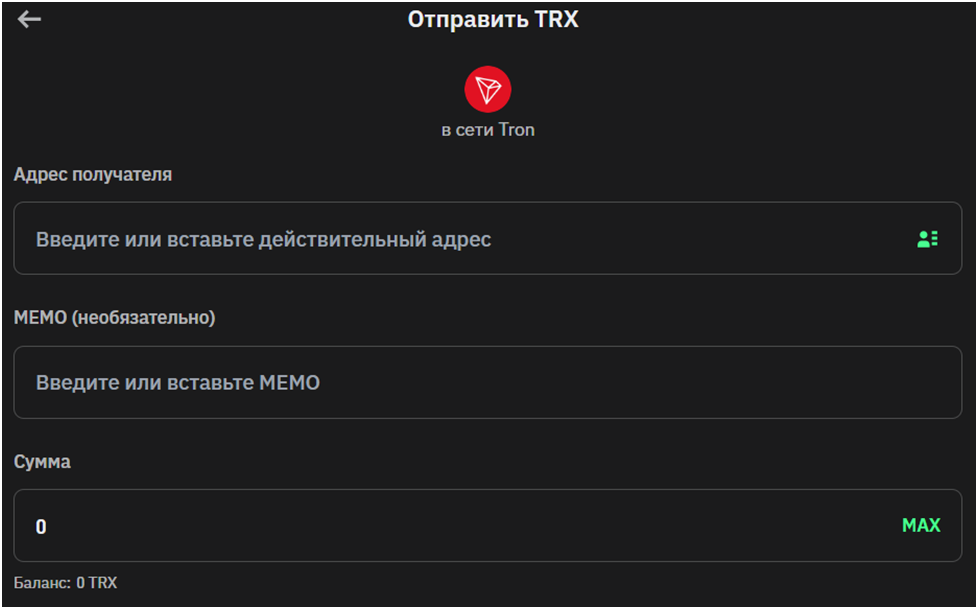
Task: Click the red Tron logo
Action: coord(488,89)
